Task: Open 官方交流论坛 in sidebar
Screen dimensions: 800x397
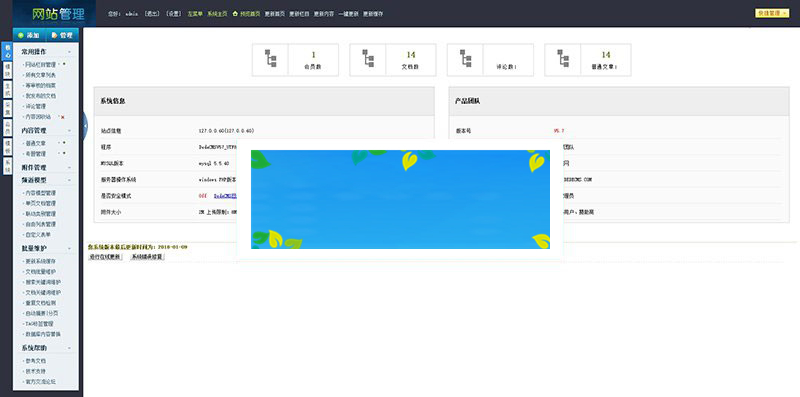Action: (40, 381)
